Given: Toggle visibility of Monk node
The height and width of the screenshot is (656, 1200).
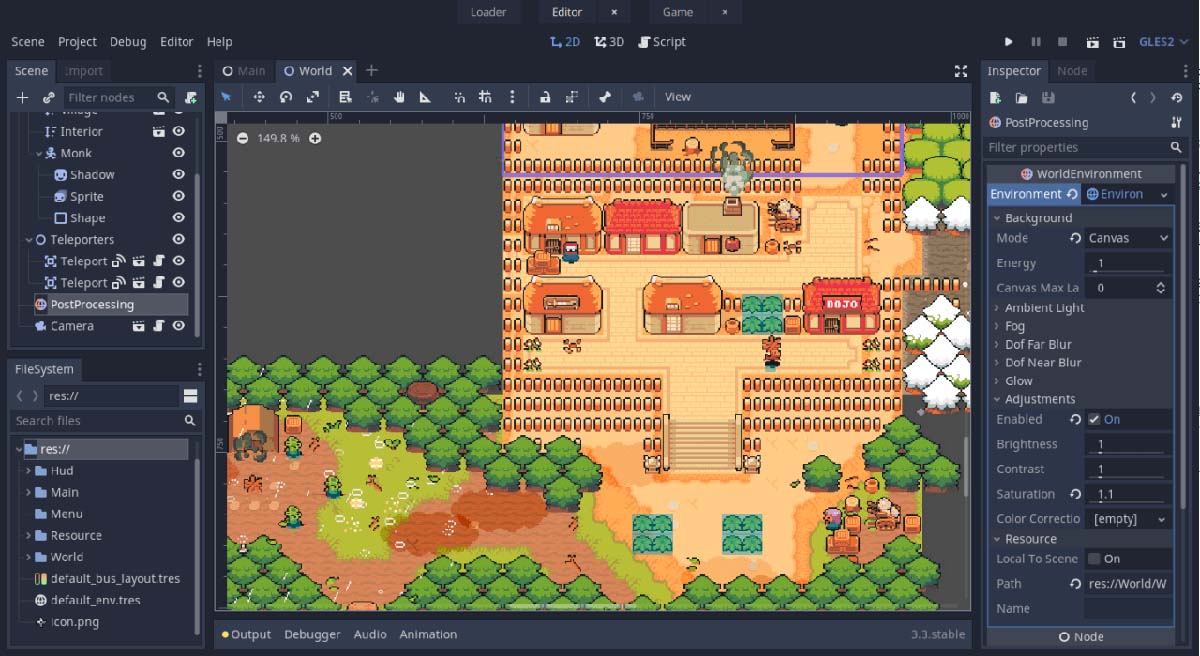Looking at the screenshot, I should click(179, 153).
